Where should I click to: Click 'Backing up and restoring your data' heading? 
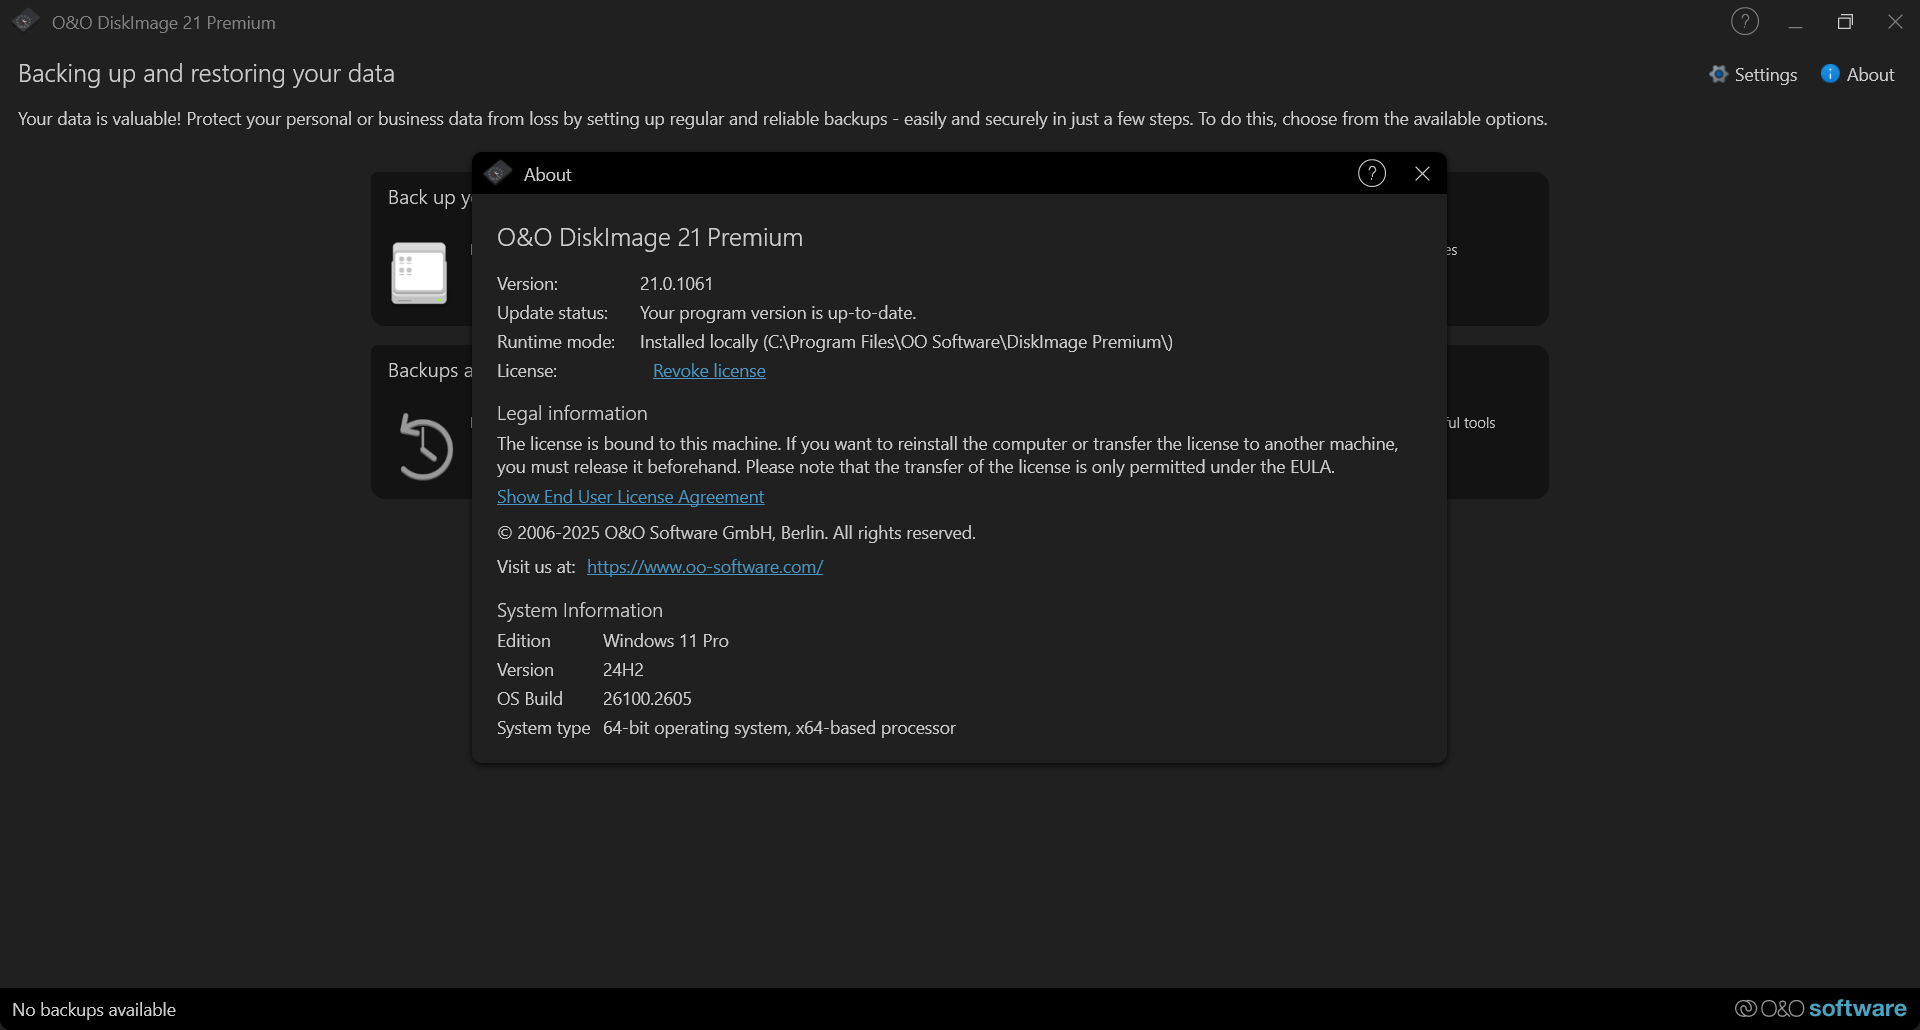tap(206, 74)
